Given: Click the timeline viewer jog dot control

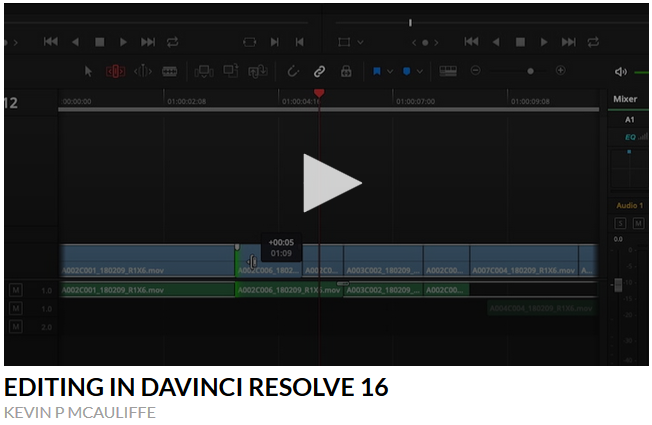Looking at the screenshot, I should click(x=425, y=42).
